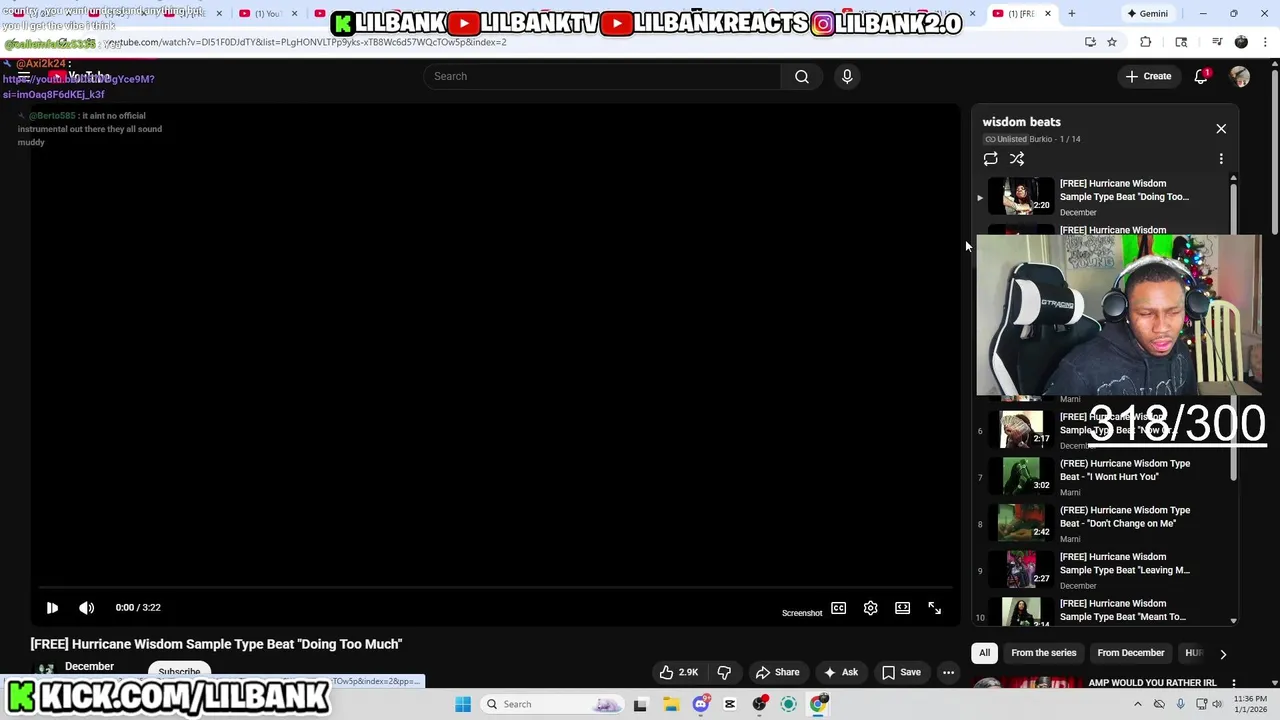Screen dimensions: 1280x720
Task: Select the "From December" chip
Action: [x=1131, y=653]
